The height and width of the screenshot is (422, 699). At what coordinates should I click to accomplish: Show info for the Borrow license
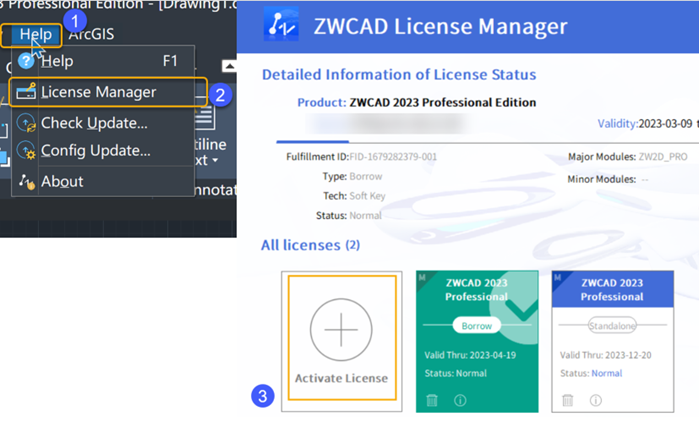[x=460, y=400]
